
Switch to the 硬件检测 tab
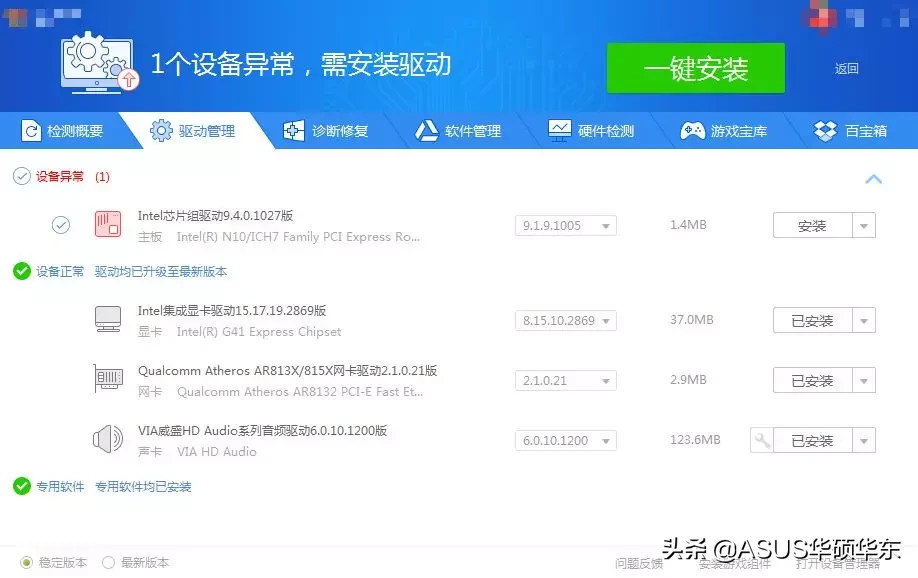pyautogui.click(x=591, y=131)
